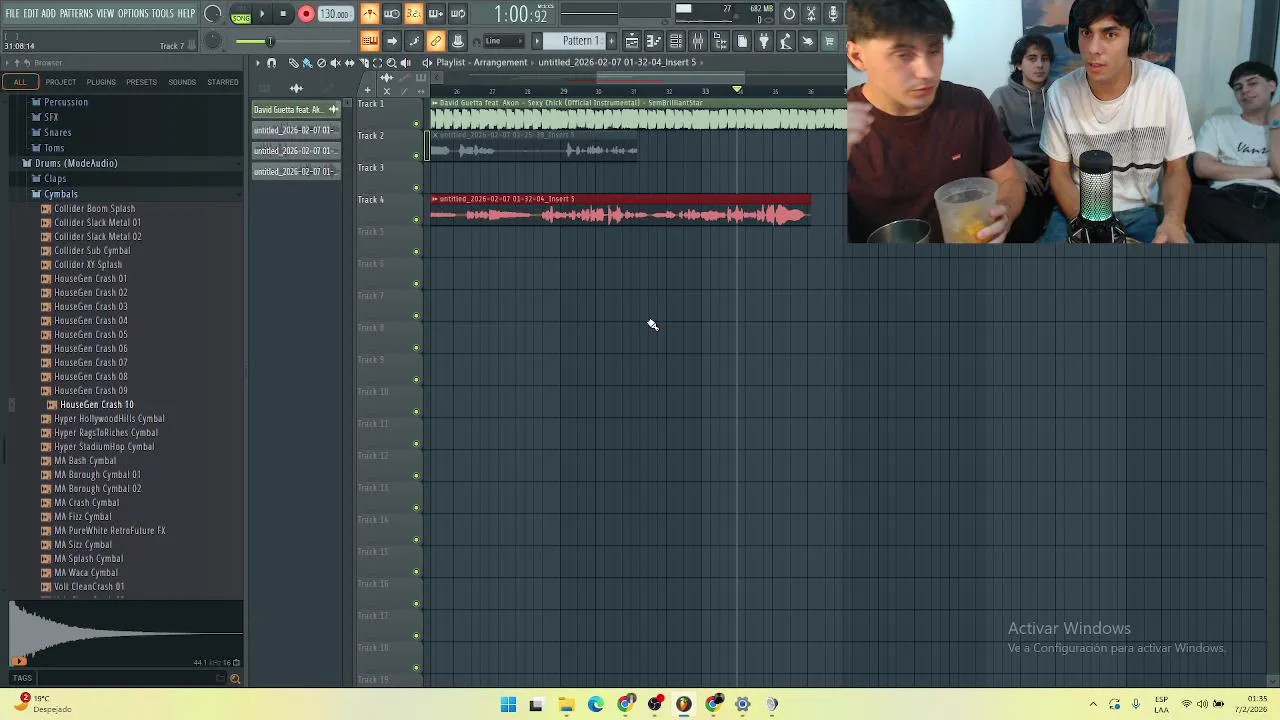
Task: Open the Playlist view from main toolbar
Action: click(x=632, y=41)
